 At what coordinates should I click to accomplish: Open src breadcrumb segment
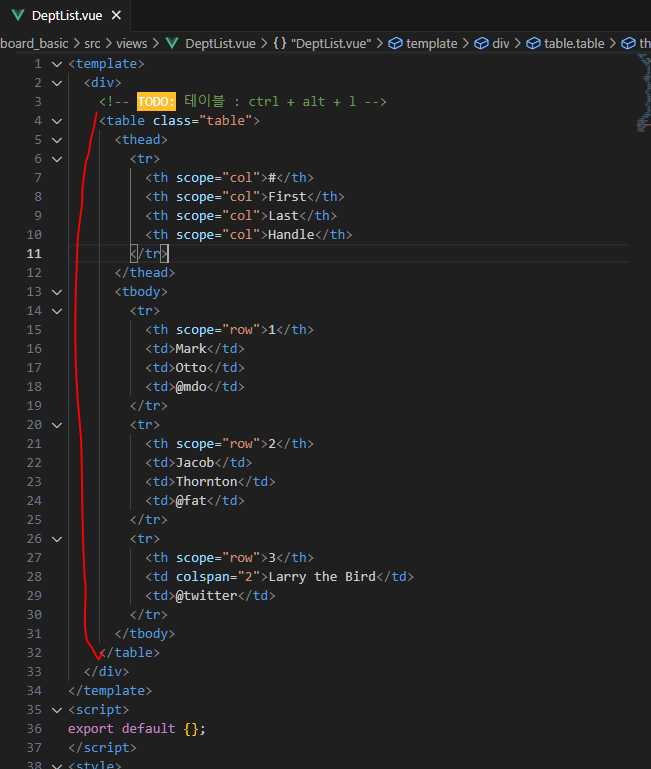[92, 44]
